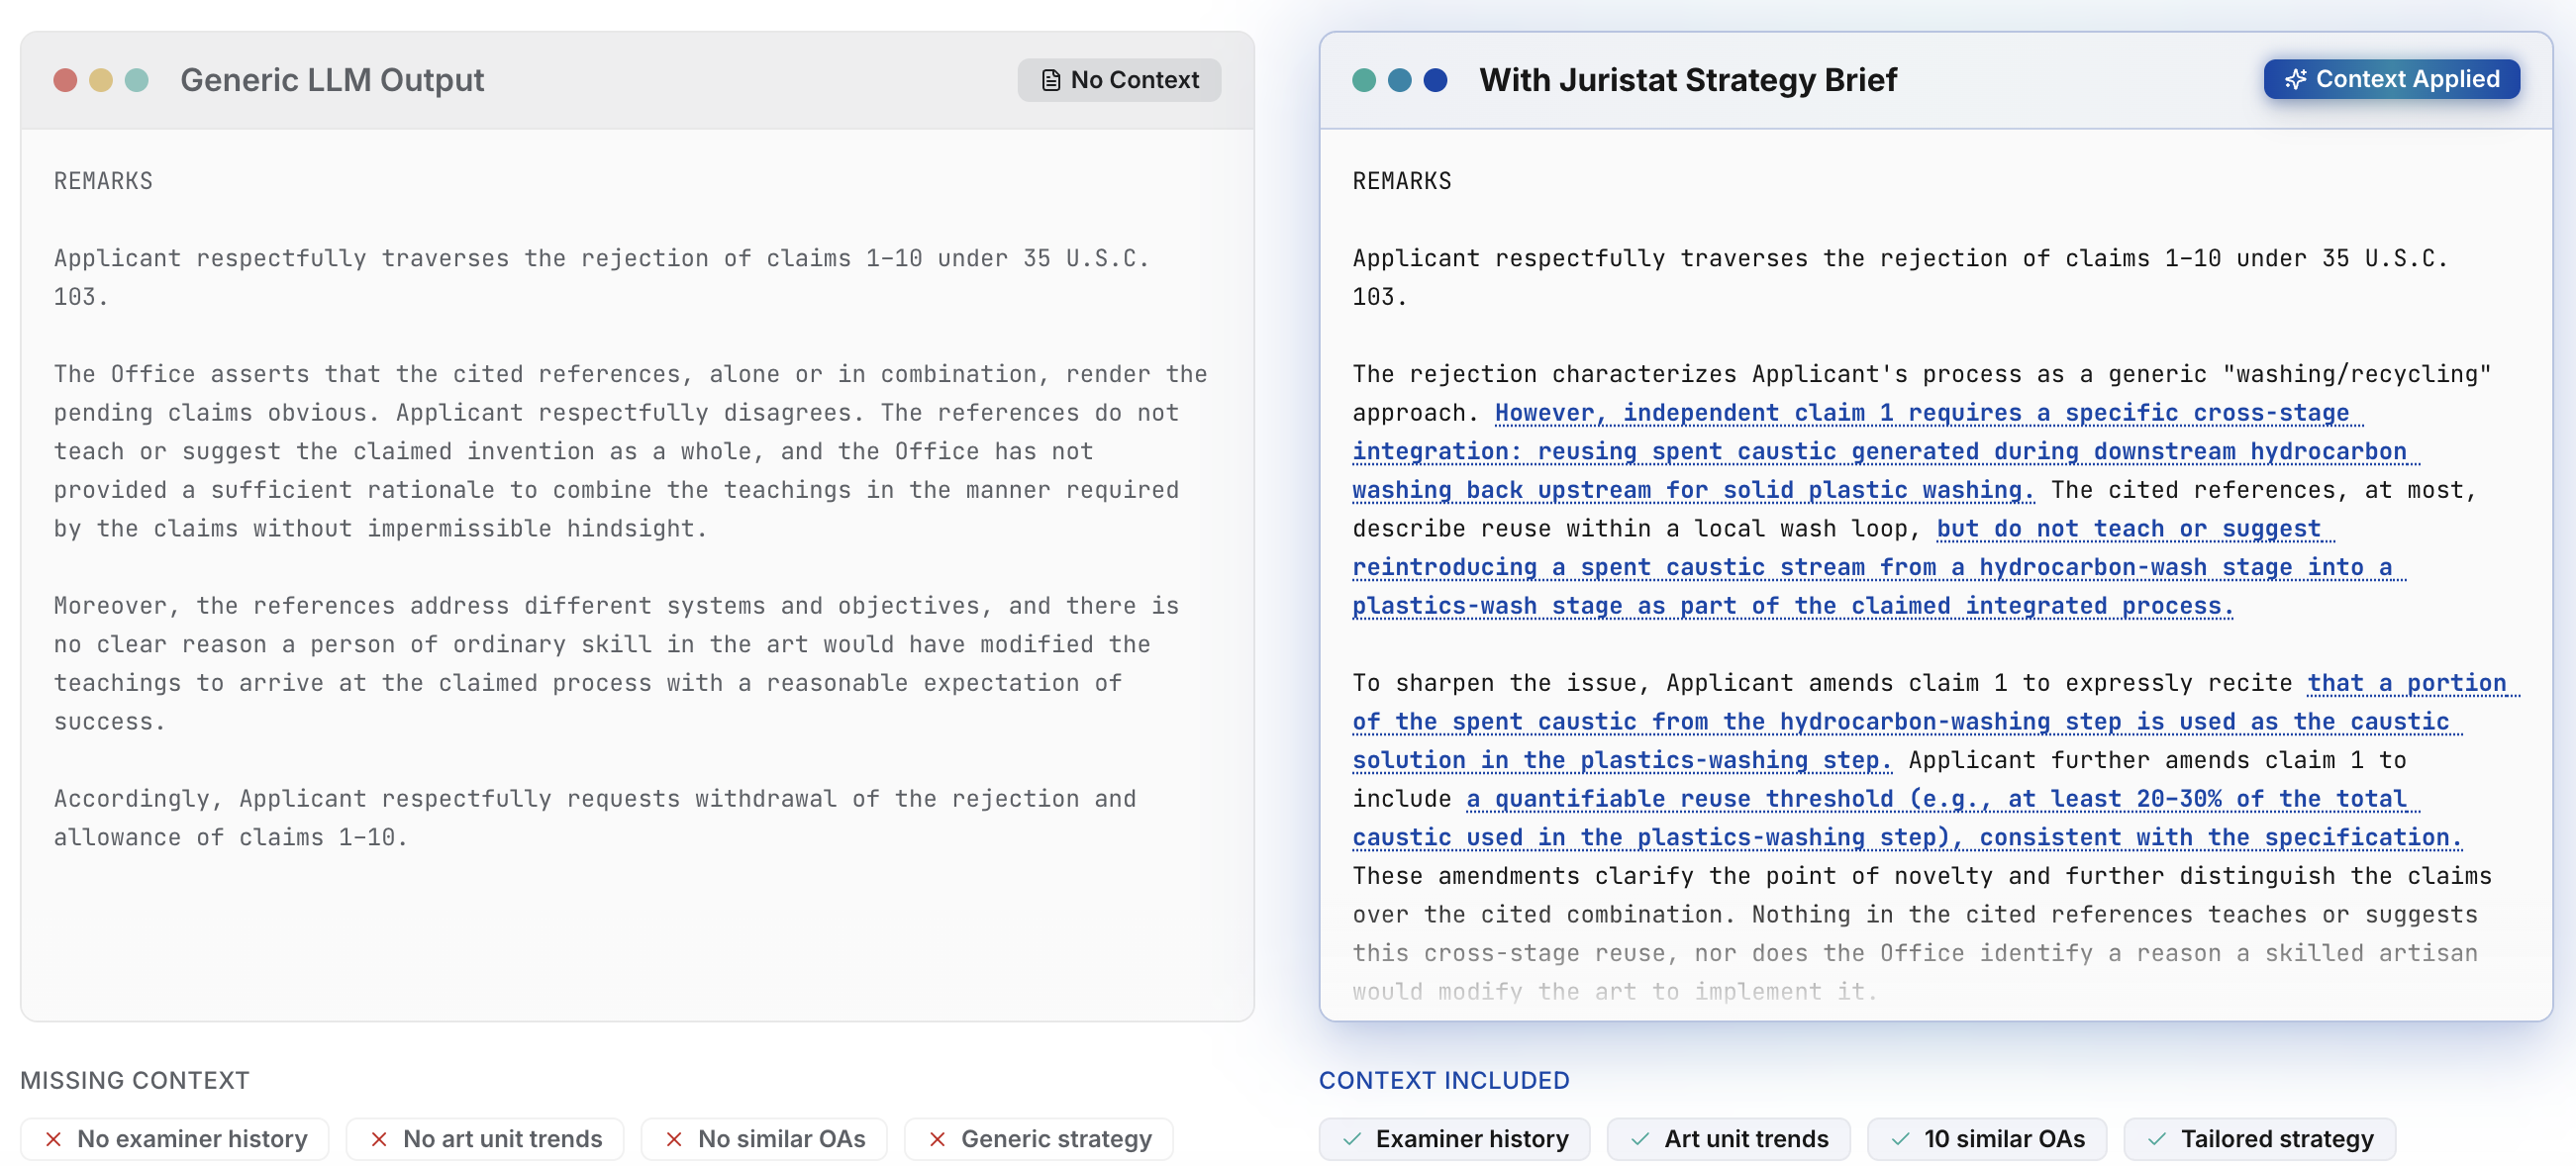Image resolution: width=2576 pixels, height=1166 pixels.
Task: Click the 10 similar OAs chip
Action: (1986, 1139)
